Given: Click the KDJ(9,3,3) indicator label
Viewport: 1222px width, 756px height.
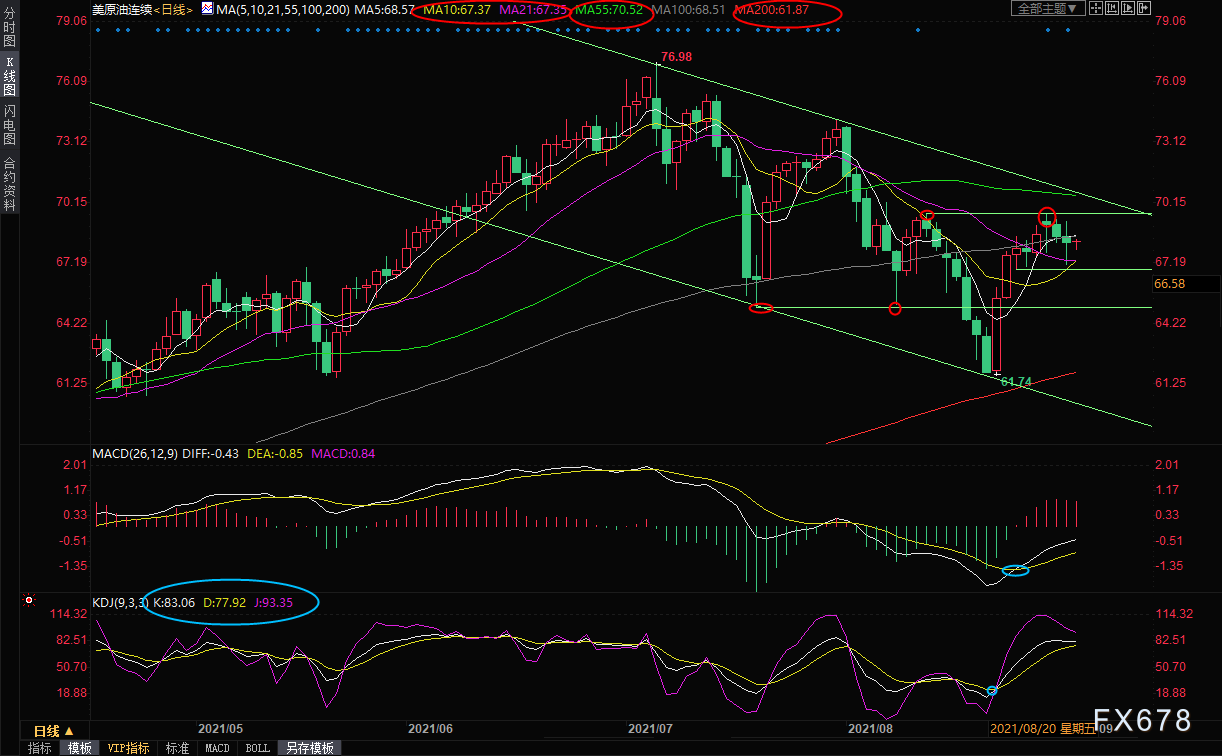Looking at the screenshot, I should pyautogui.click(x=120, y=602).
